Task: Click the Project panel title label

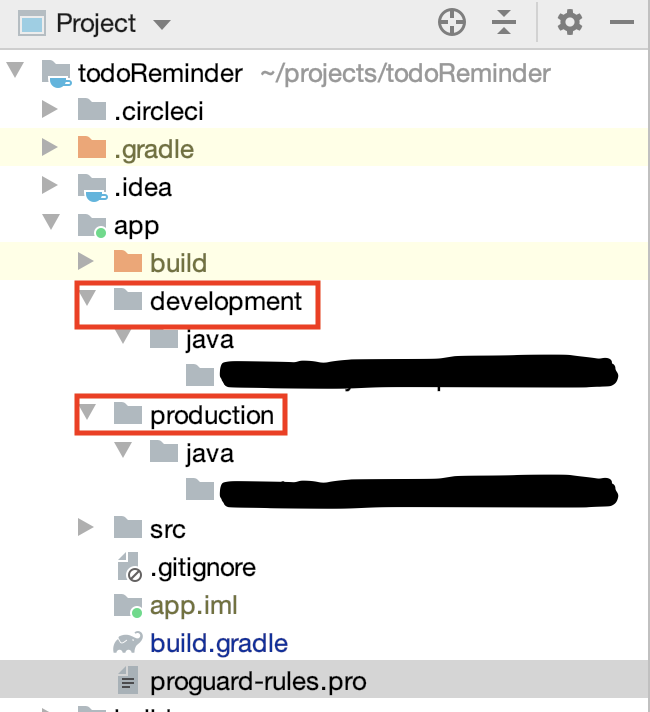Action: coord(97,22)
